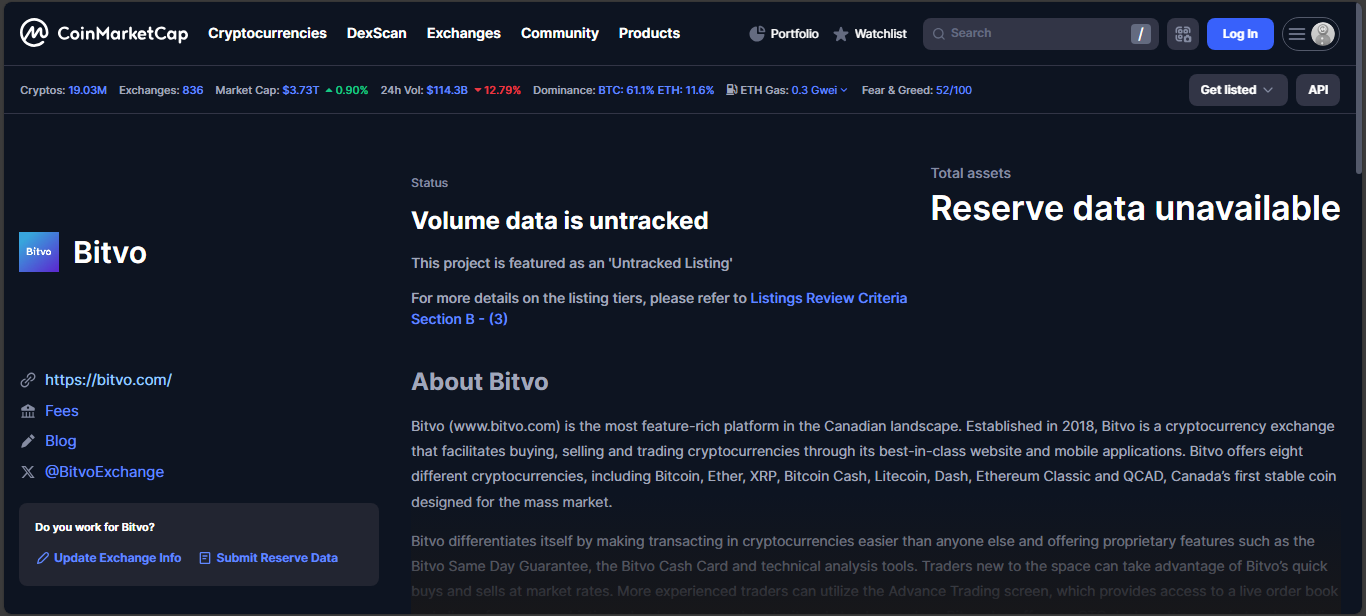Click the 24h Vol $114.3B value
Screen dimensions: 1366x616
pos(447,90)
